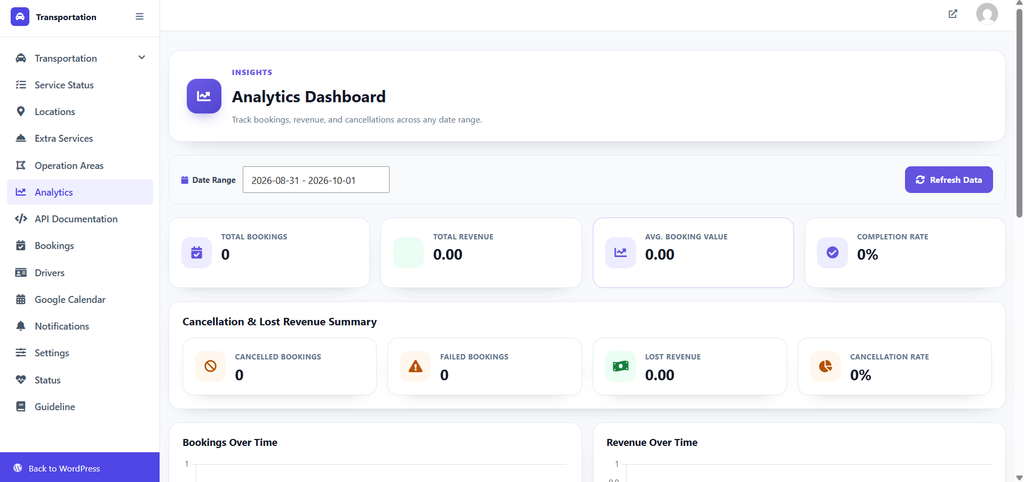1024x482 pixels.
Task: Click the Total Bookings calendar-check icon
Action: tap(197, 253)
